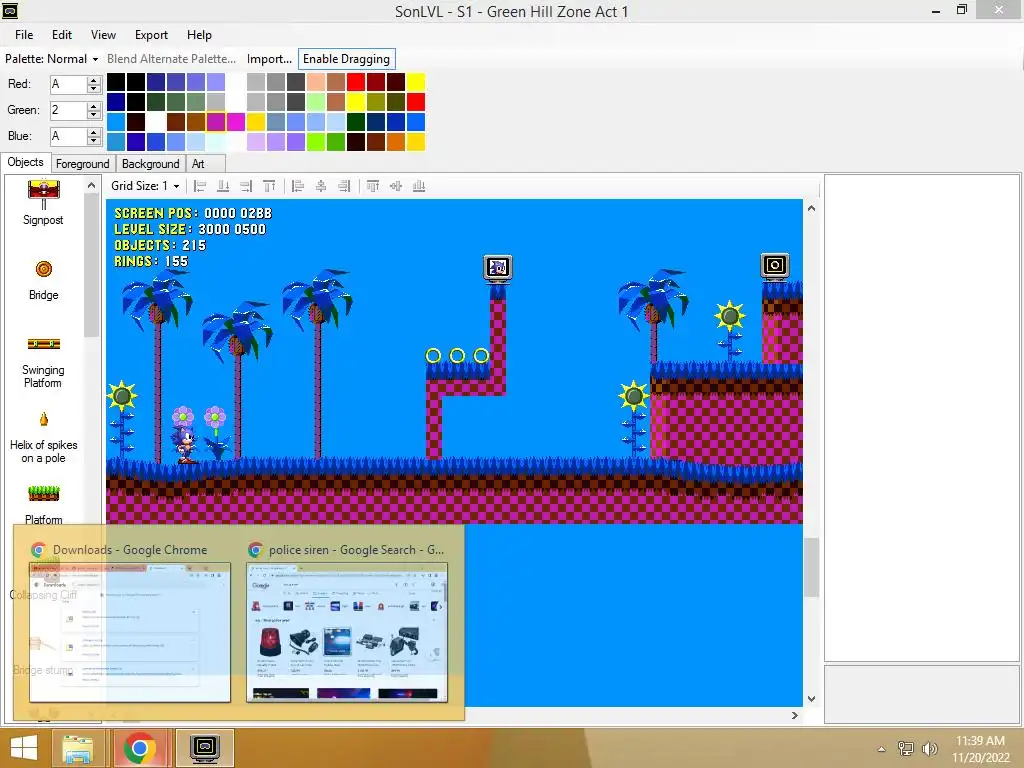
Task: Decrease the Red value with down arrow
Action: pyautogui.click(x=94, y=88)
